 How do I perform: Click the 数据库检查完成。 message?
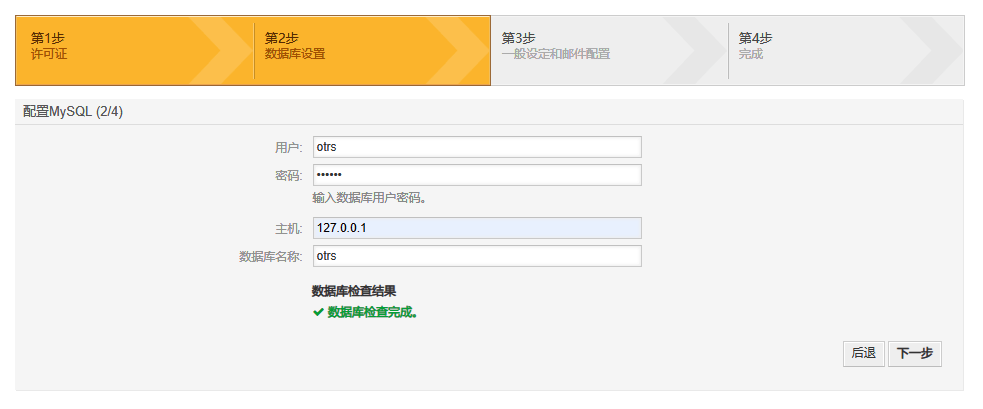point(372,312)
